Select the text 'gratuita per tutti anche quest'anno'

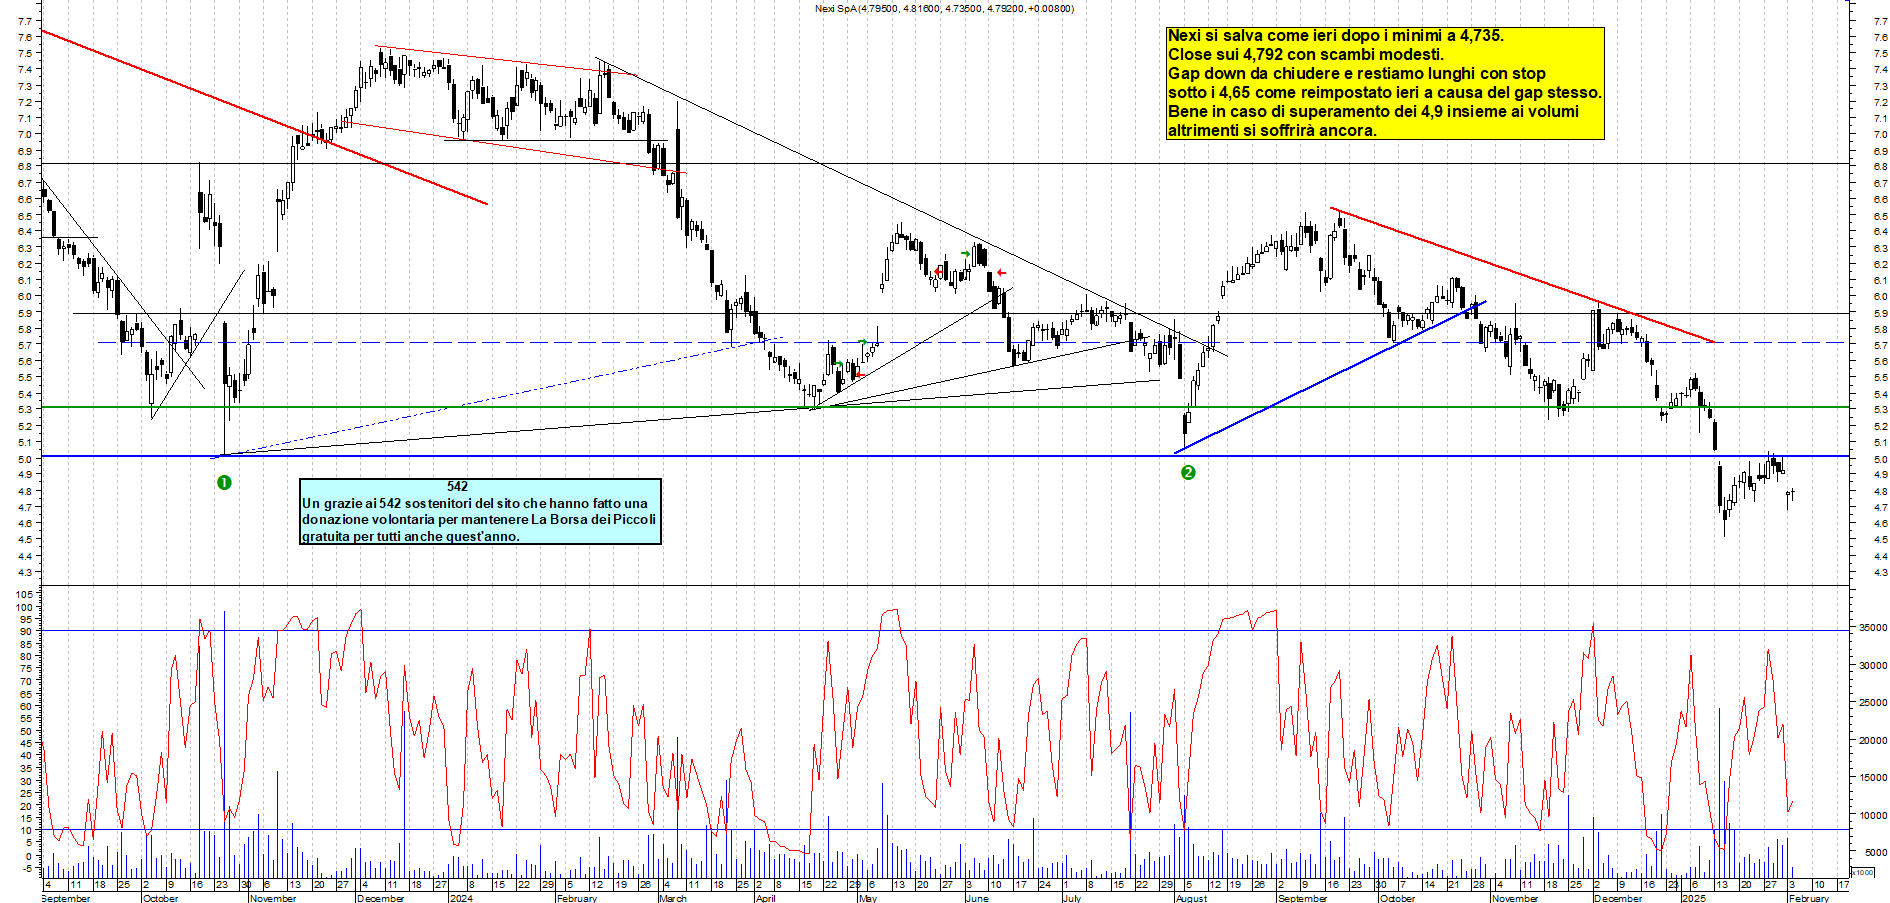tap(411, 536)
